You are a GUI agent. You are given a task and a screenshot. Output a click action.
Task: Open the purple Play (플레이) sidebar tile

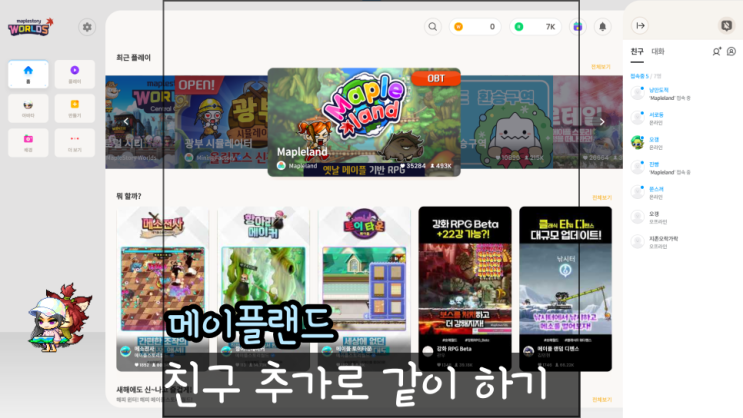[x=75, y=74]
